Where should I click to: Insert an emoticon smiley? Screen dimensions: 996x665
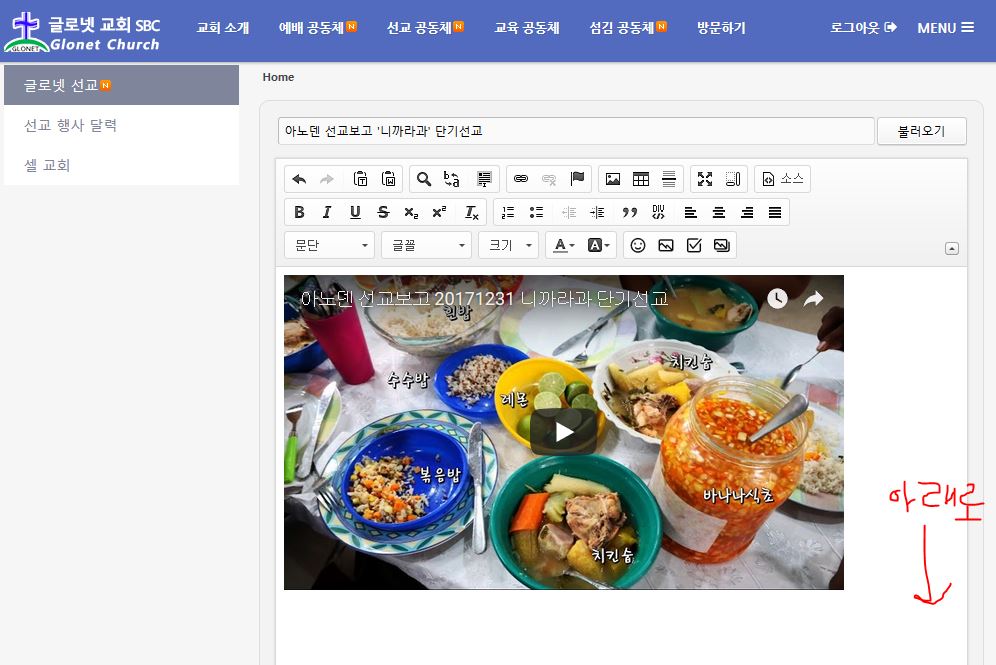[638, 245]
